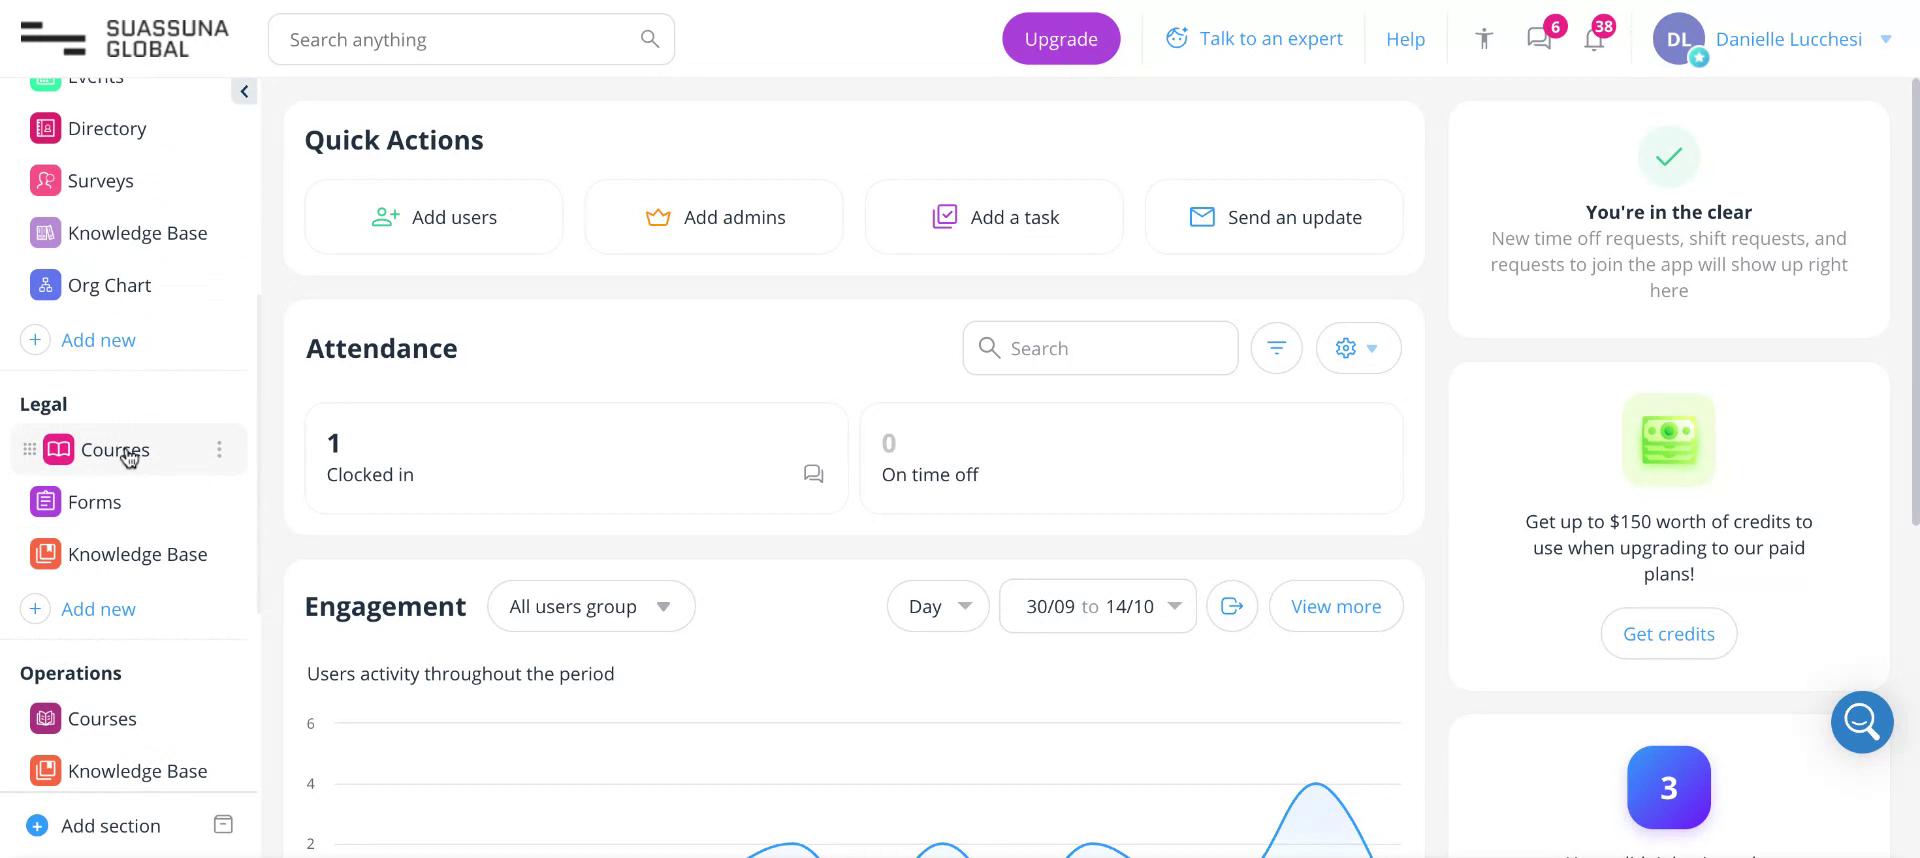The width and height of the screenshot is (1920, 858).
Task: Open notifications bell with 38 badge
Action: click(1595, 39)
